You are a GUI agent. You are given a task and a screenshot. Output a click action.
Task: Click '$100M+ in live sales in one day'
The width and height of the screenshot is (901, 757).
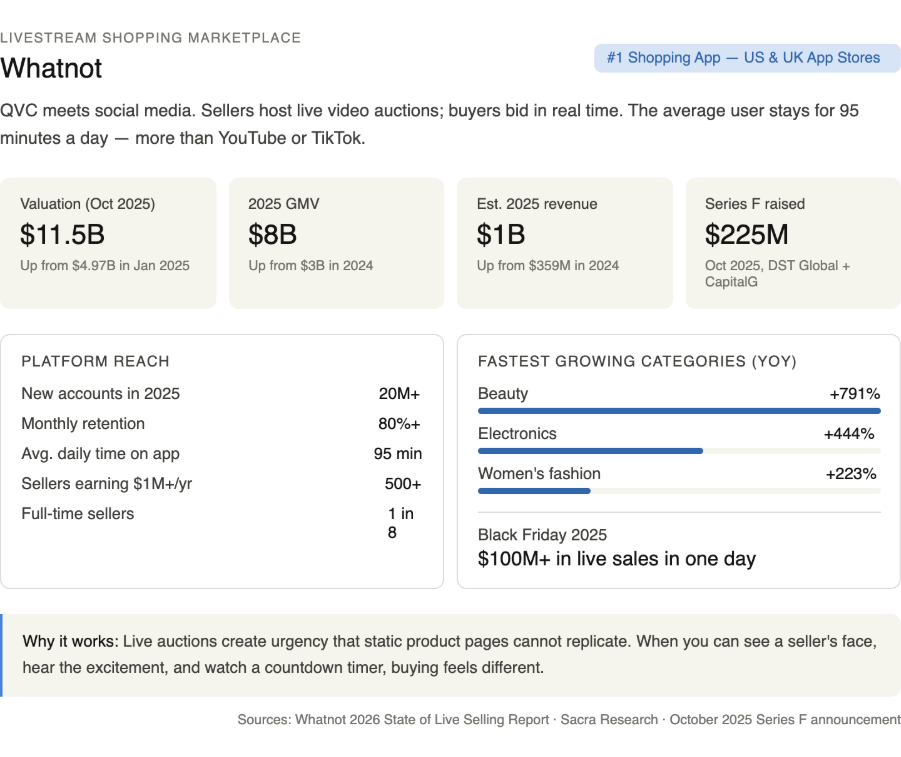point(617,559)
